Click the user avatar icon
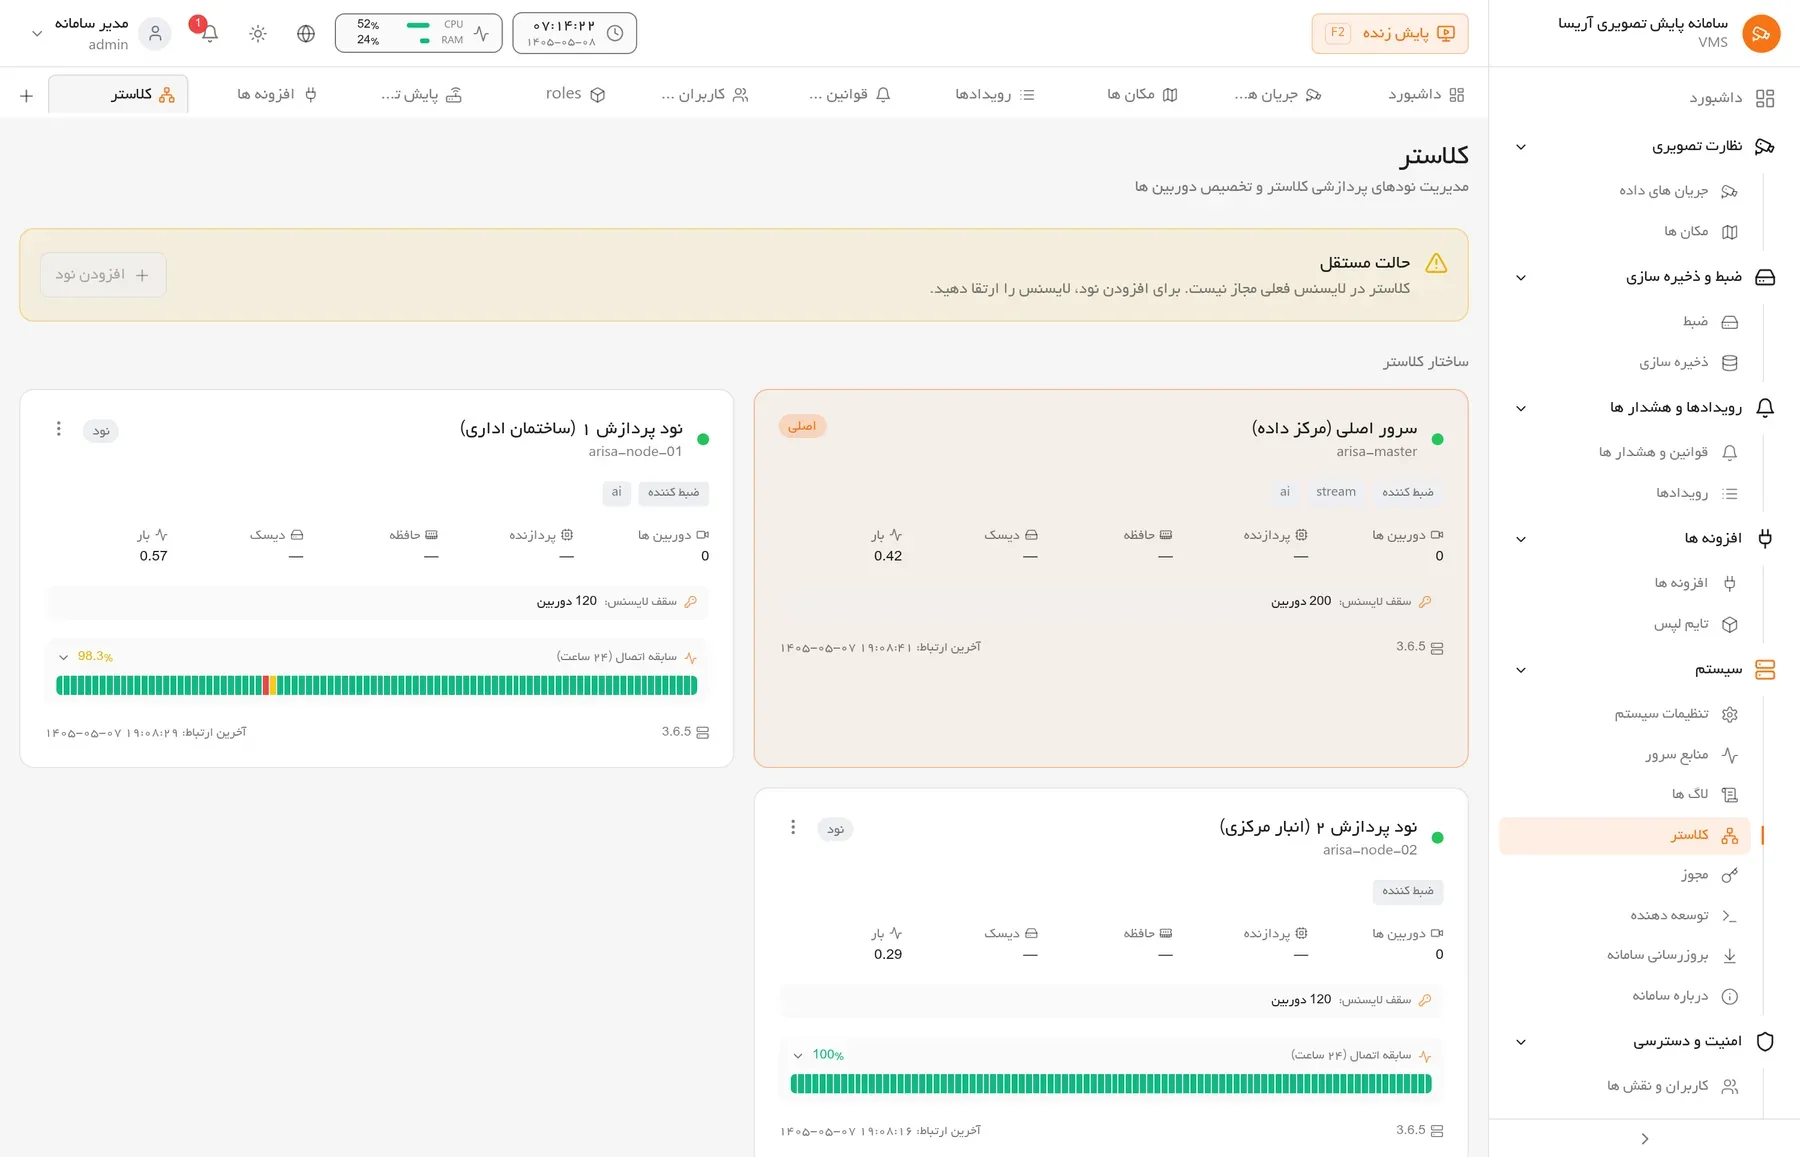The height and width of the screenshot is (1157, 1800). pos(155,34)
